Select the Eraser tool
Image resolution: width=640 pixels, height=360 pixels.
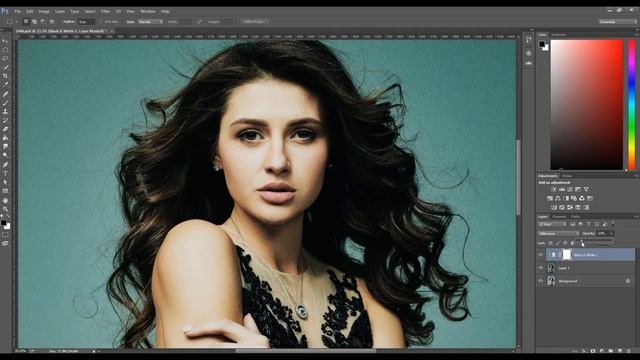(5, 129)
